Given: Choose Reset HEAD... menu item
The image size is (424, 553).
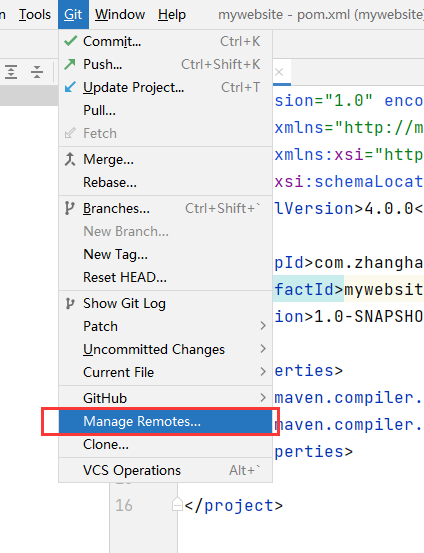Looking at the screenshot, I should [165, 277].
